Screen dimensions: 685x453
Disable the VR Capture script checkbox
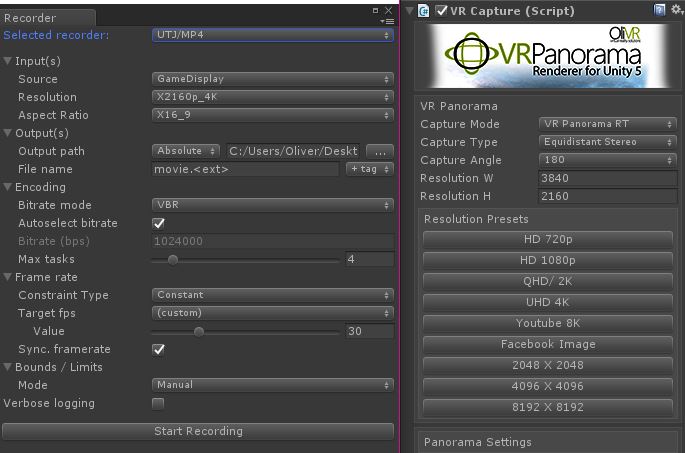[x=441, y=11]
